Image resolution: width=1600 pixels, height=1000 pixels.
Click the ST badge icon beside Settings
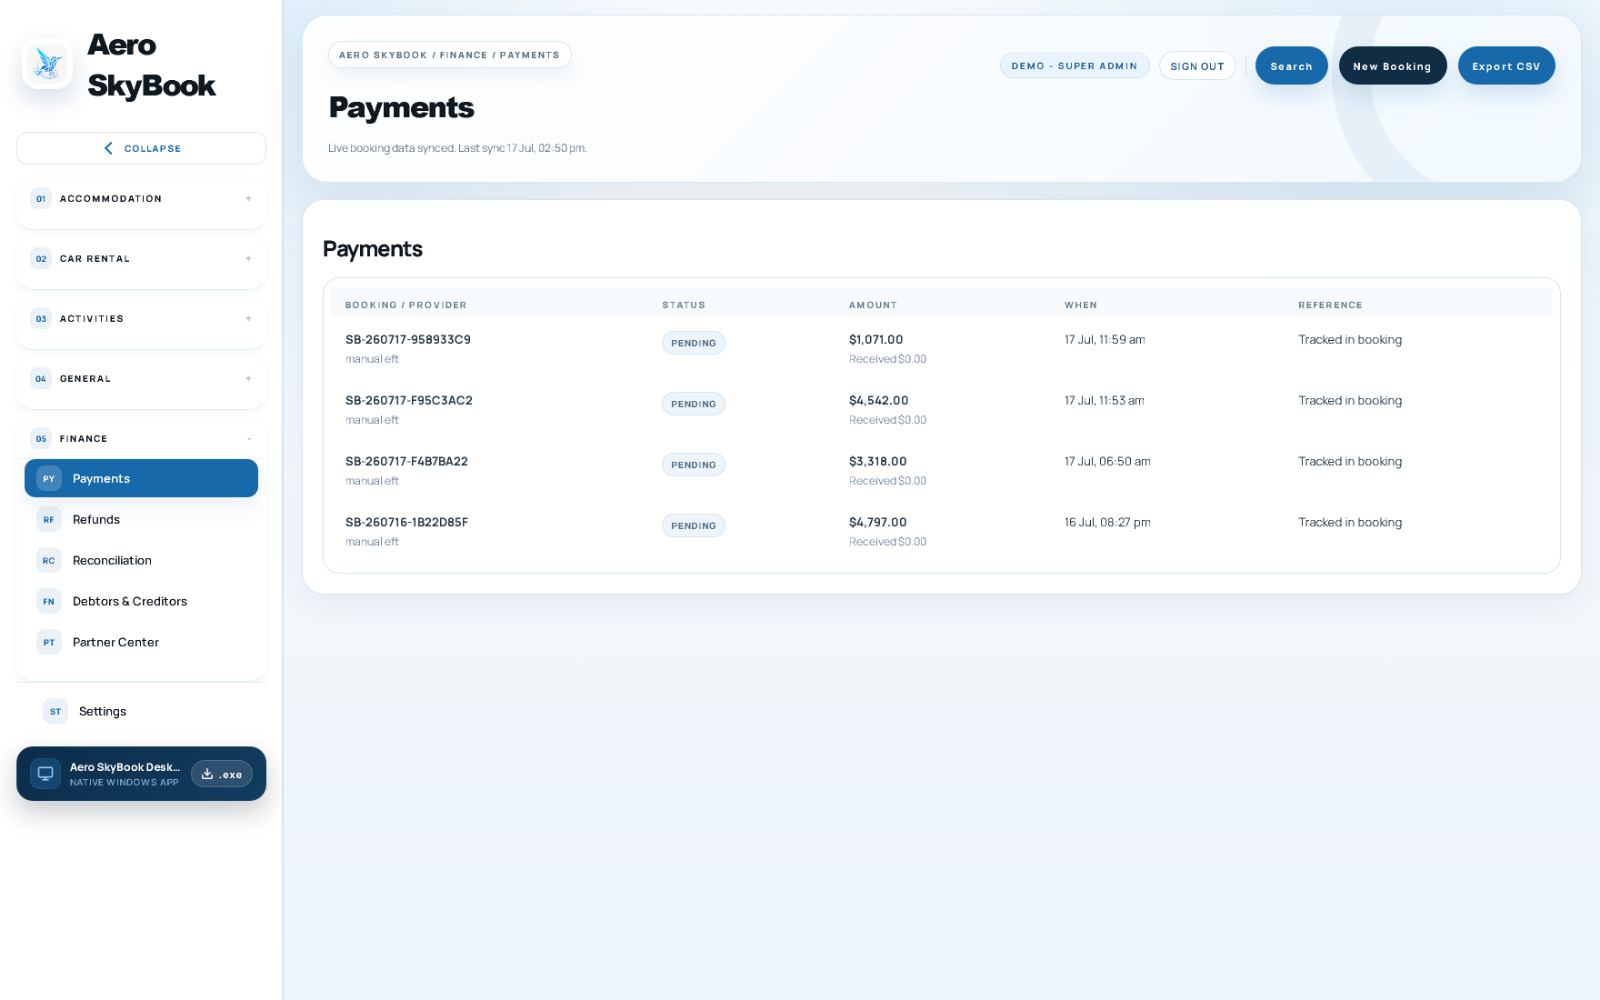(x=55, y=712)
